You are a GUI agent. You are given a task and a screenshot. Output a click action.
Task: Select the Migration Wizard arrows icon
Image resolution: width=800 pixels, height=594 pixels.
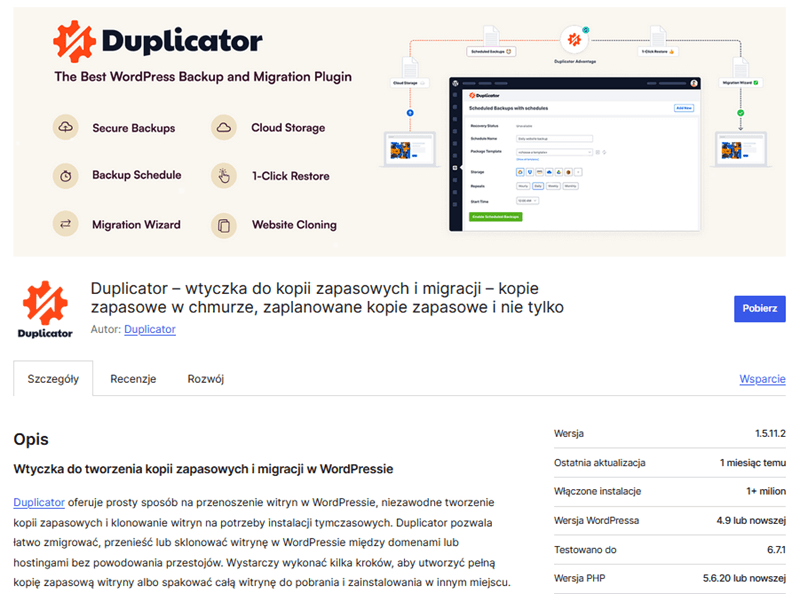click(x=66, y=224)
